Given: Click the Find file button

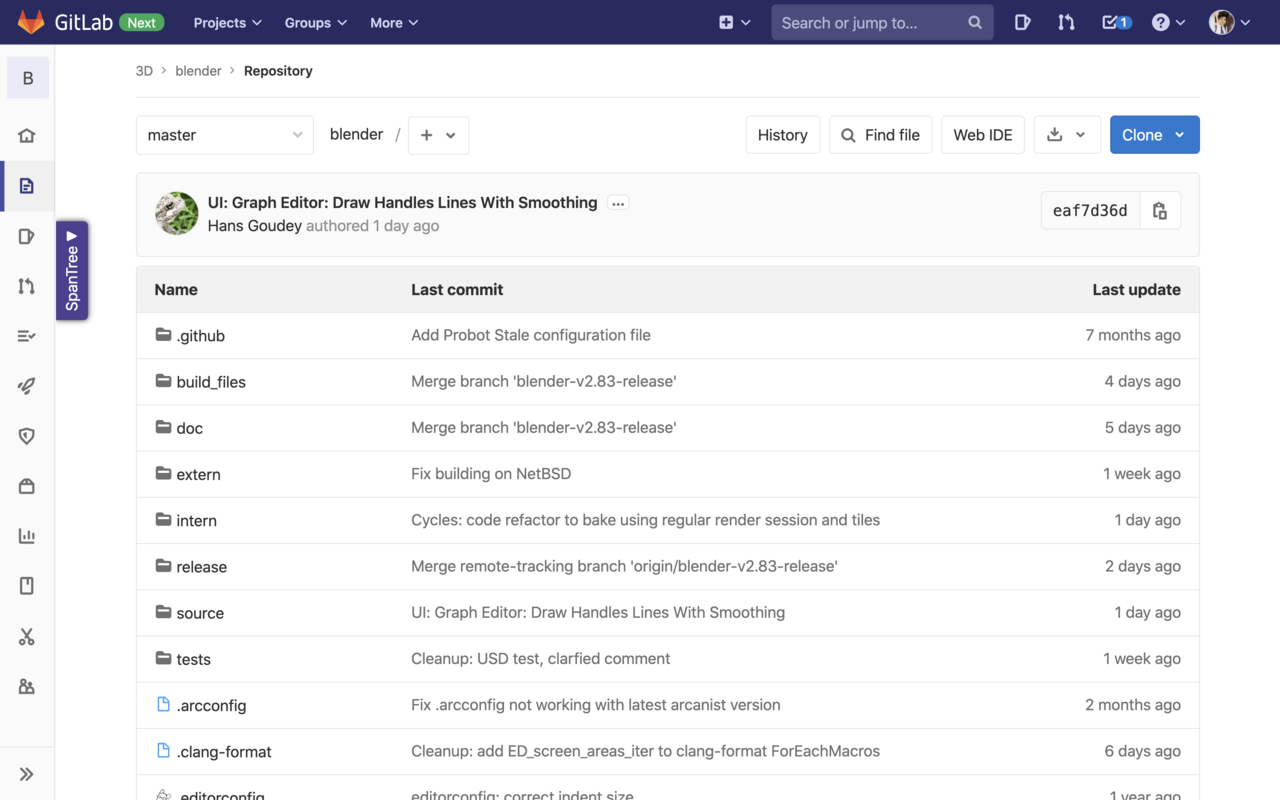Looking at the screenshot, I should [881, 135].
